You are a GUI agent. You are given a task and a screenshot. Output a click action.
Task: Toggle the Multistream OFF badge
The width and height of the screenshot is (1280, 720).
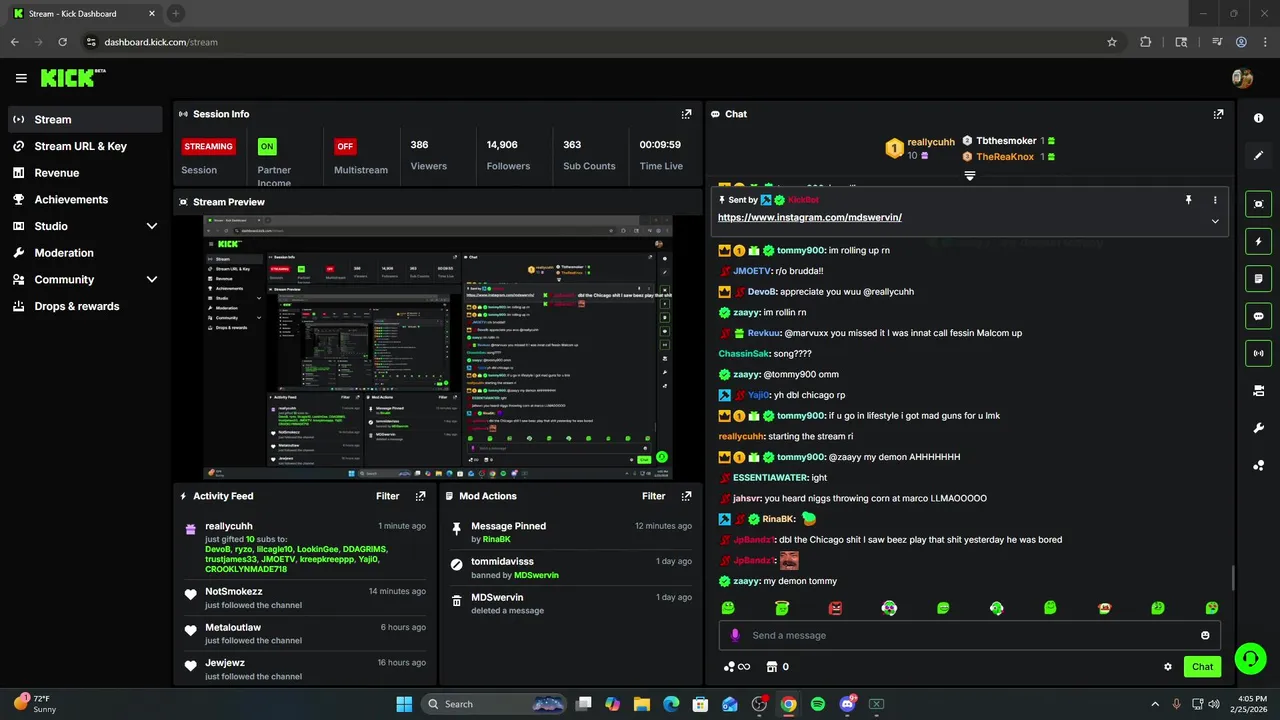point(345,146)
